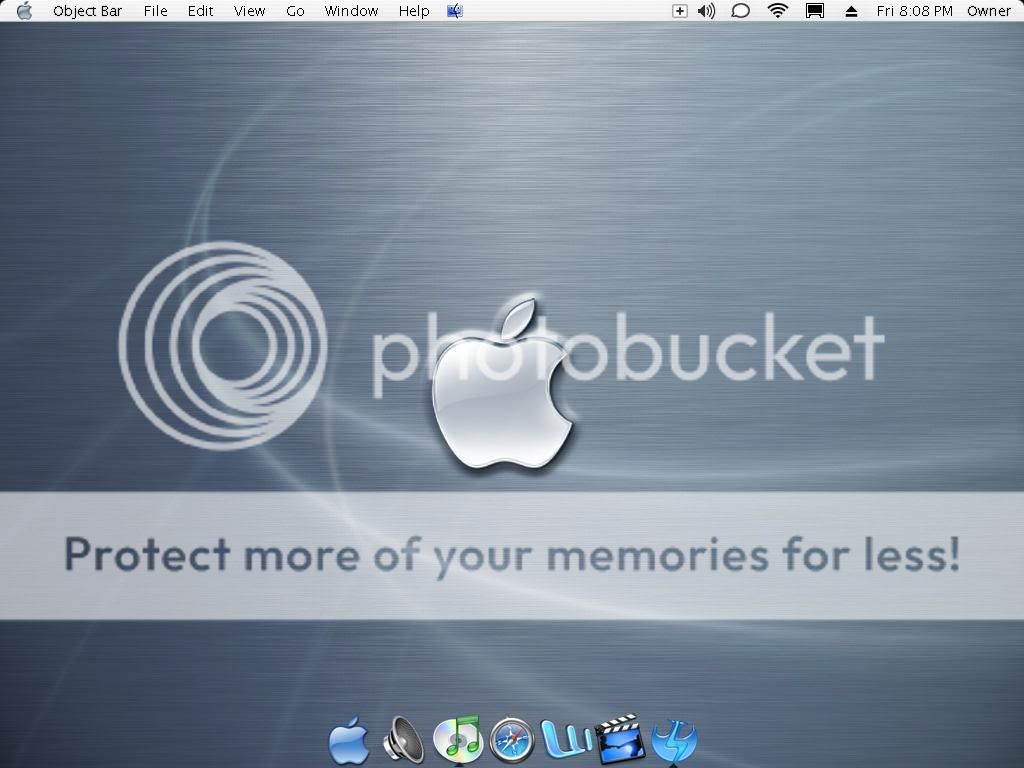The height and width of the screenshot is (768, 1024).
Task: Open the movie clapperboard app in dock
Action: click(x=619, y=739)
